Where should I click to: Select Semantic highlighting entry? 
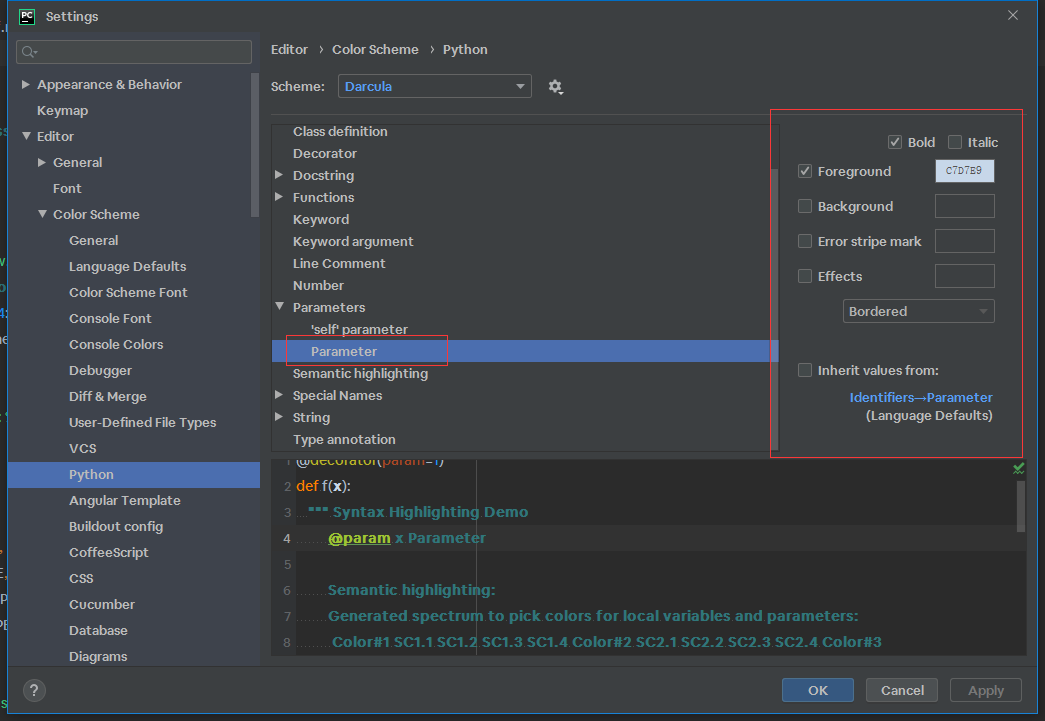click(x=361, y=373)
